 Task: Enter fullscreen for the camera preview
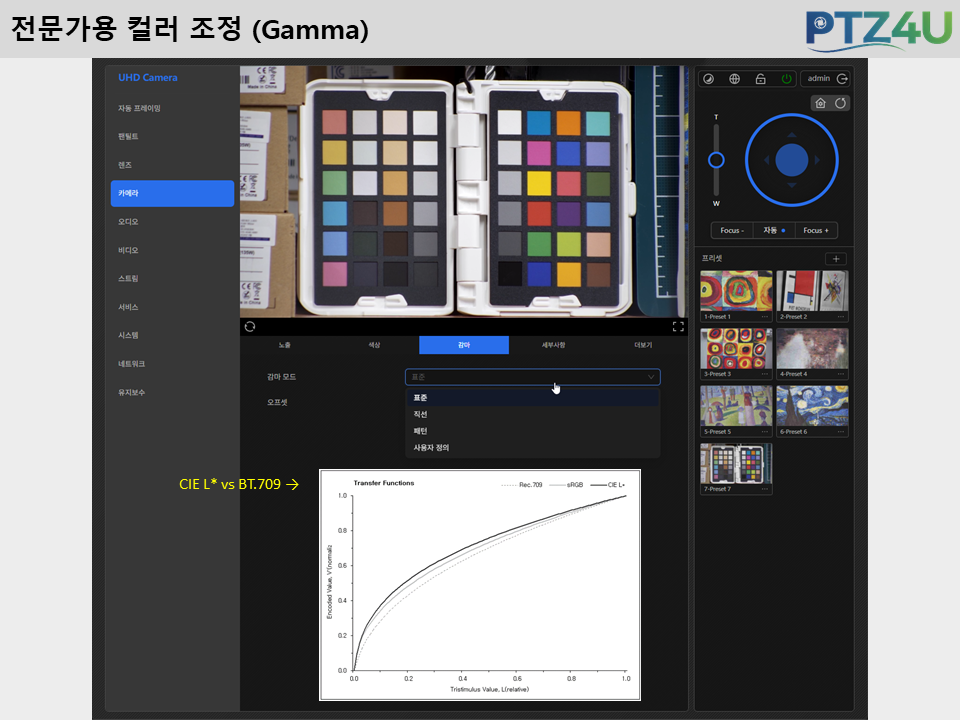pos(678,326)
